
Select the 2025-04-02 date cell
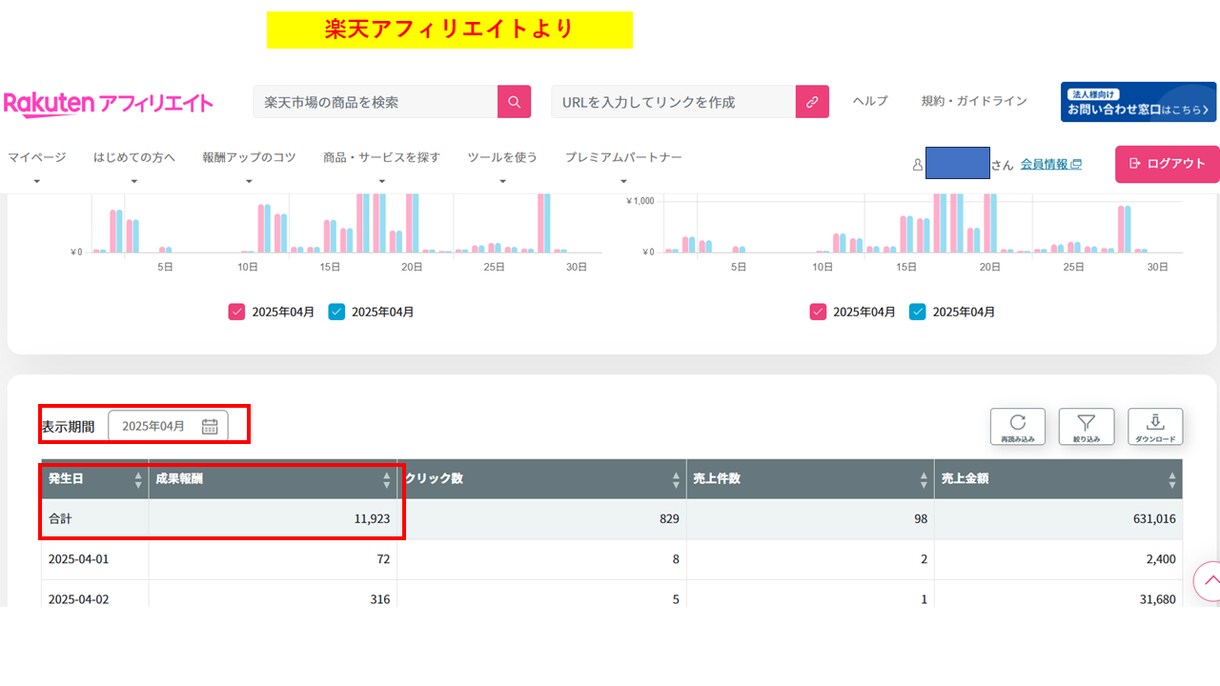click(79, 599)
